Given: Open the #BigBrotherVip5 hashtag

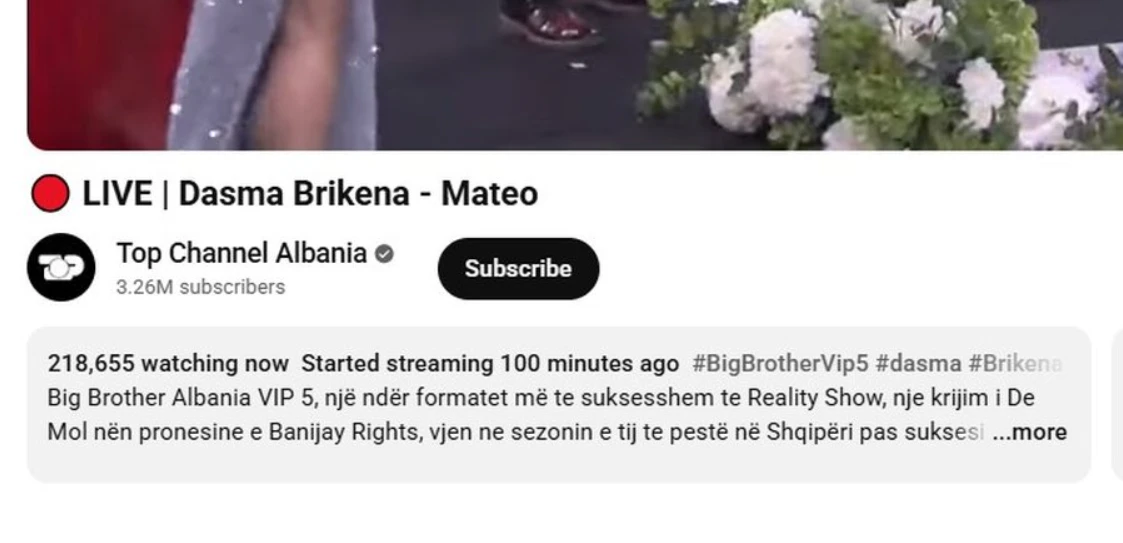Looking at the screenshot, I should tap(780, 364).
